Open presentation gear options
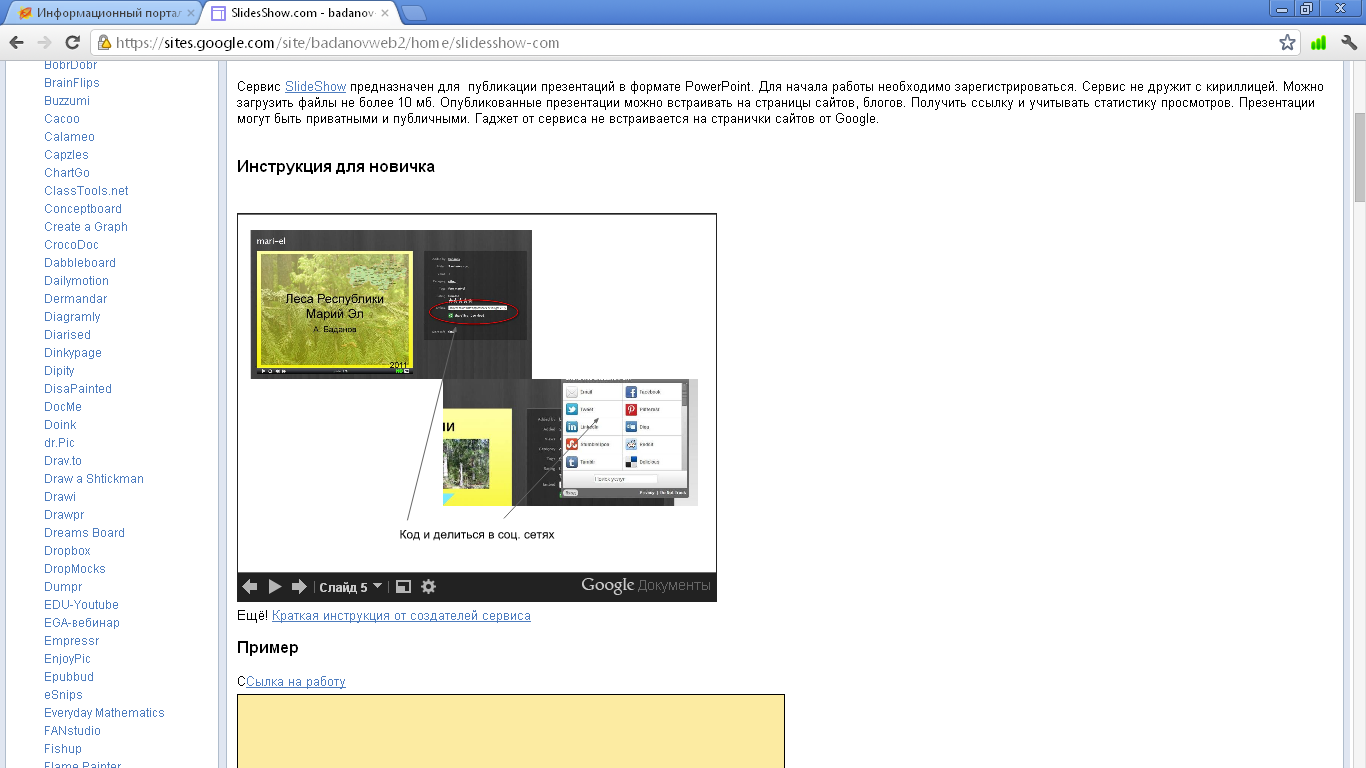Image resolution: width=1366 pixels, height=768 pixels. [429, 587]
